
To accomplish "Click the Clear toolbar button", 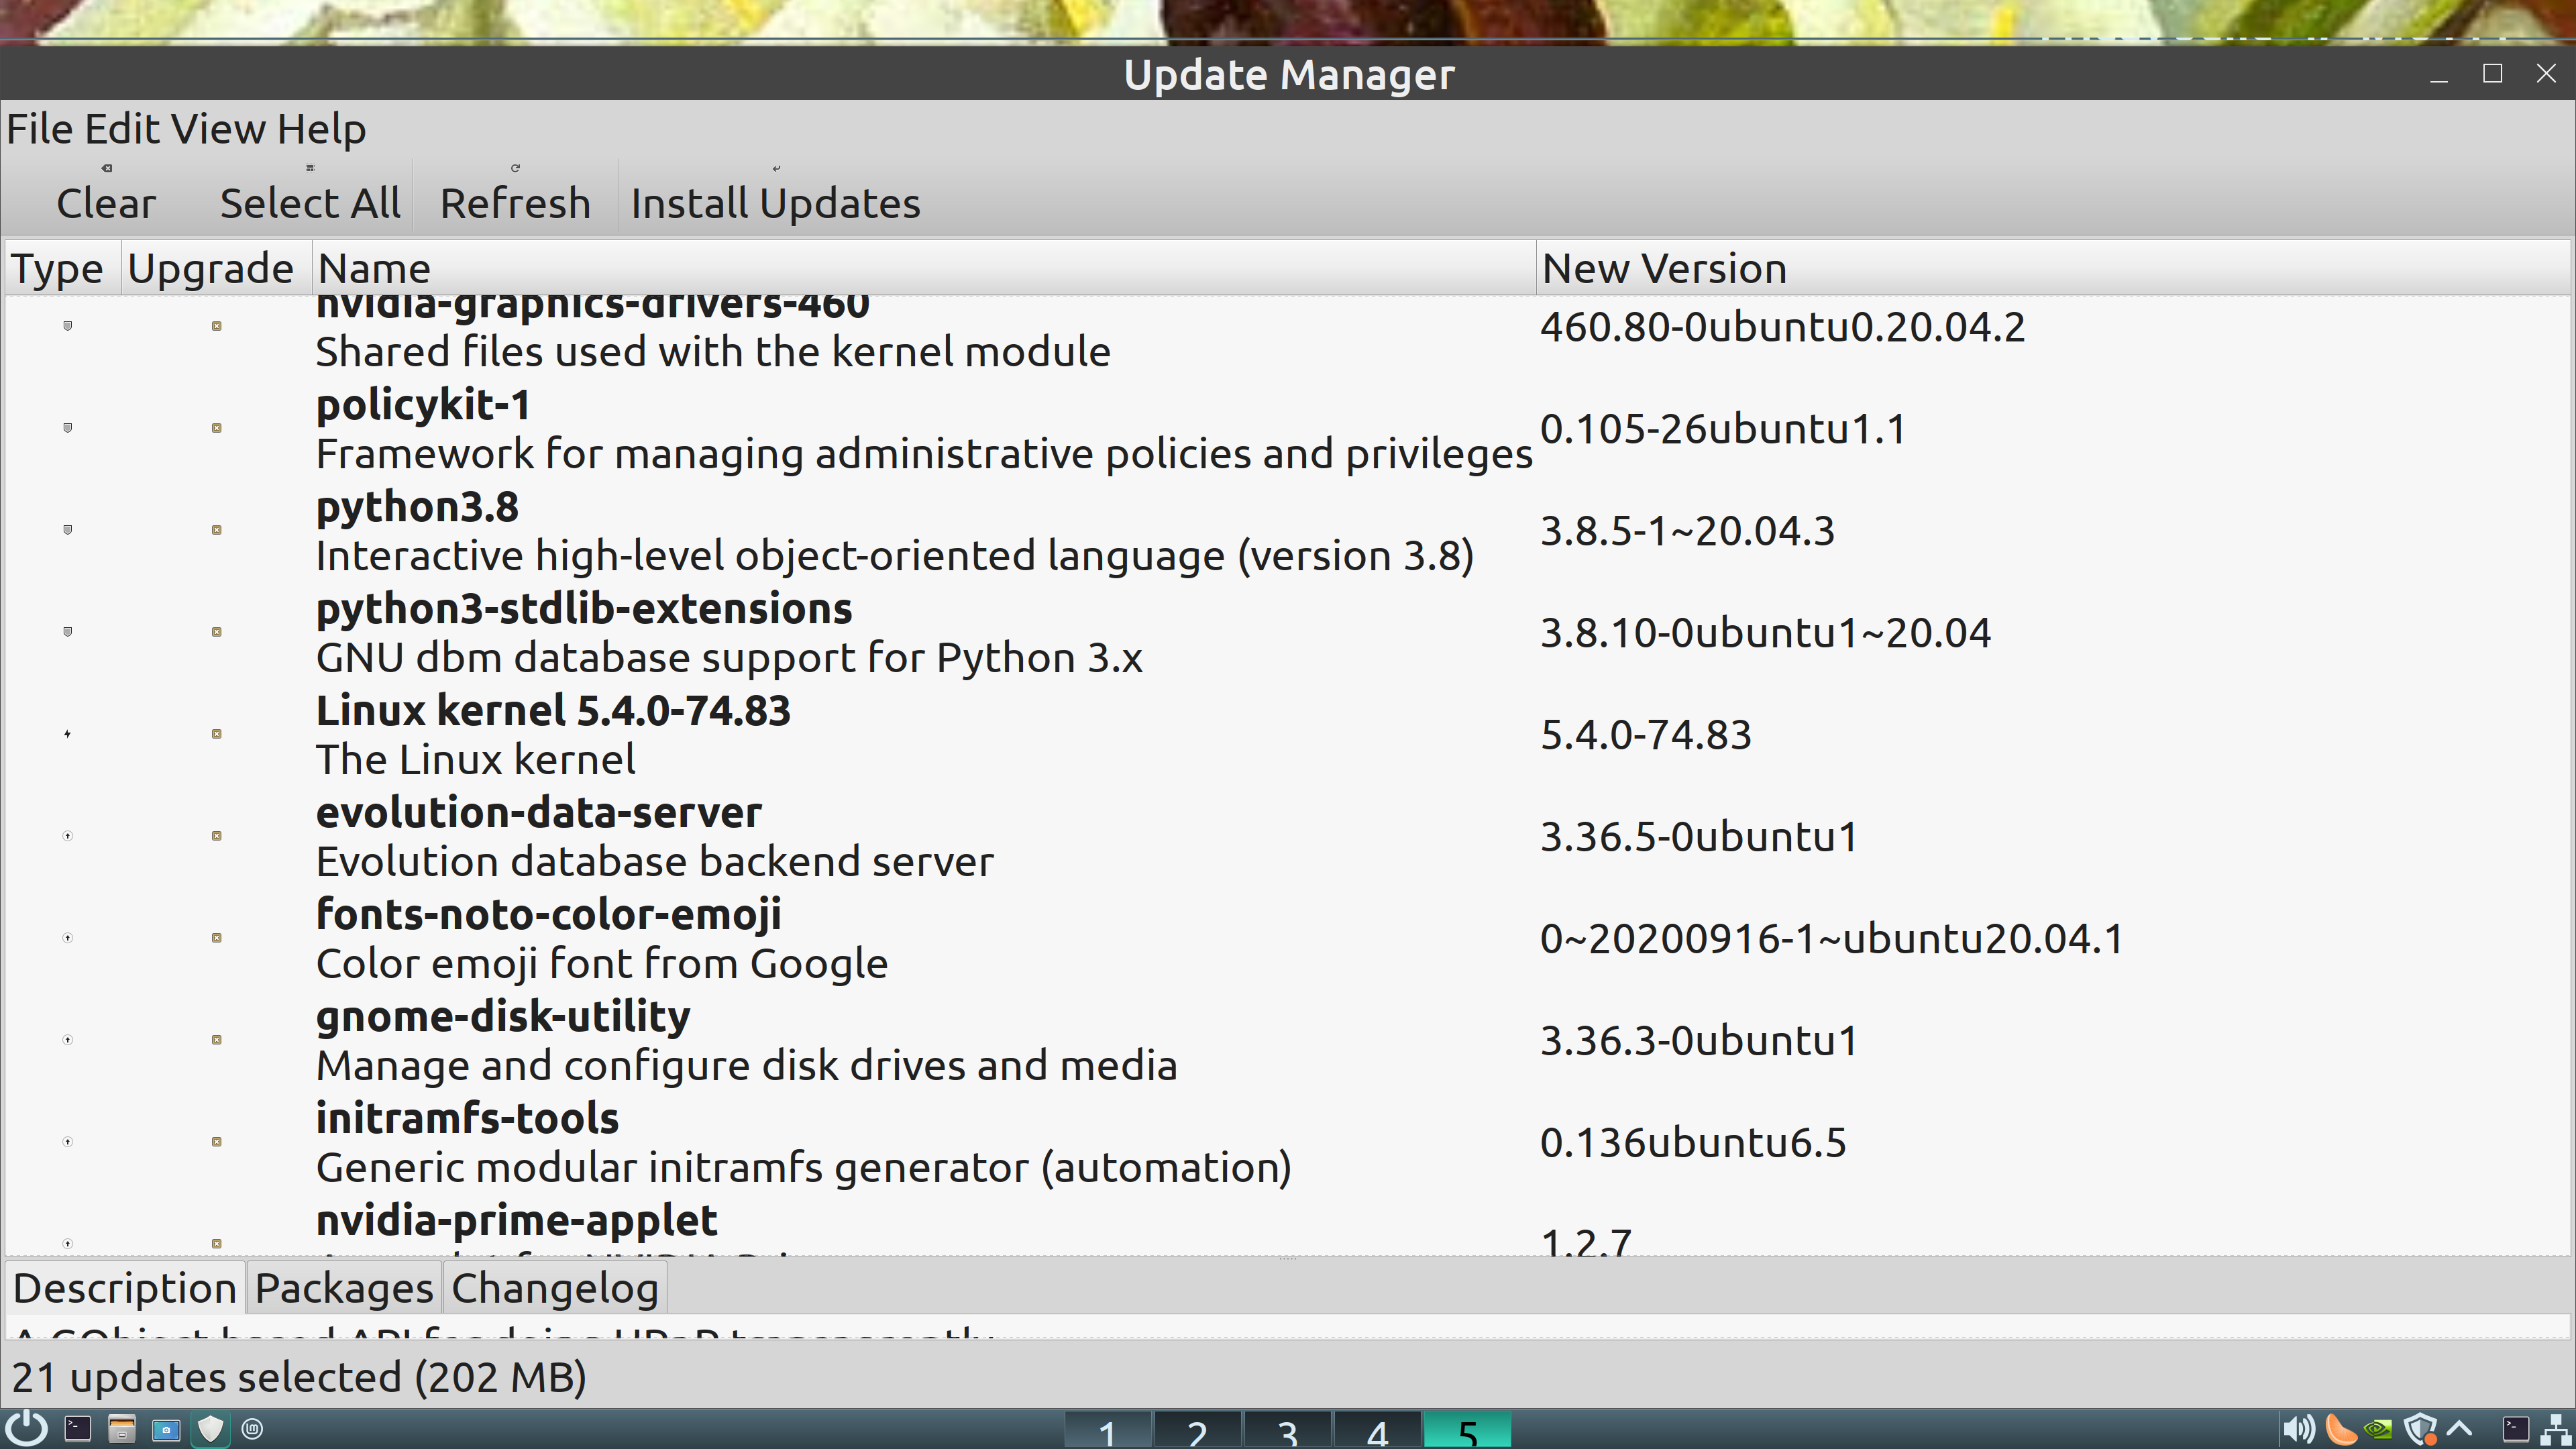I will [106, 194].
